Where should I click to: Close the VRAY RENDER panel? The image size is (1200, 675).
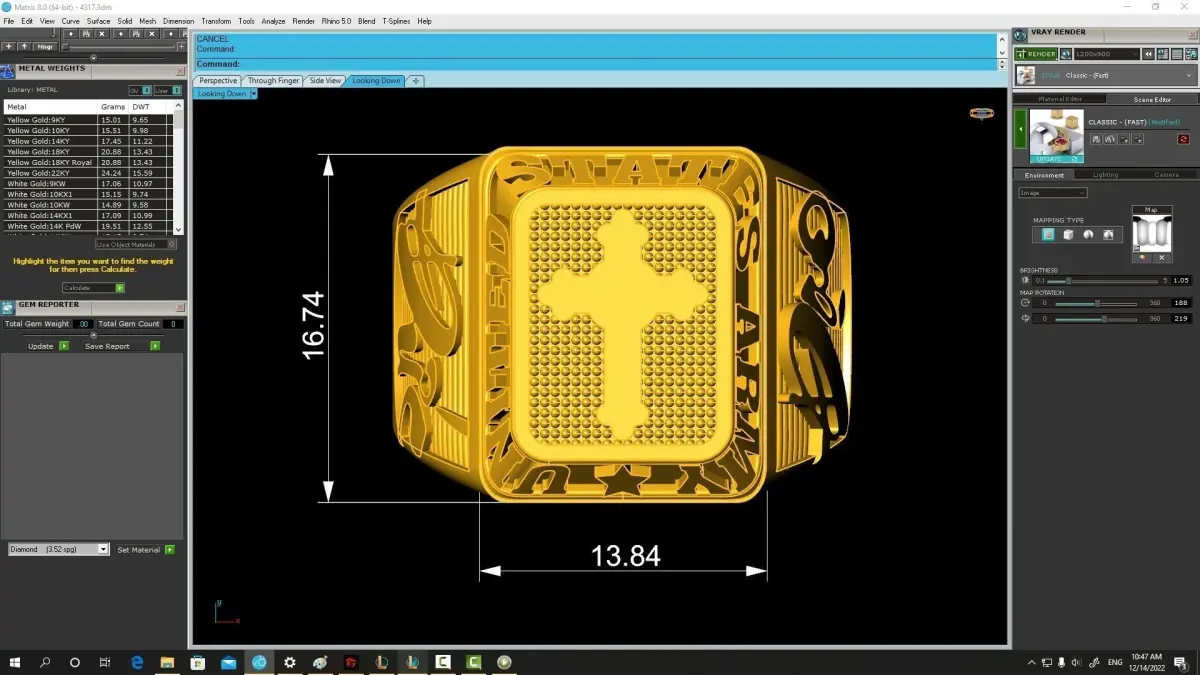(x=1191, y=33)
